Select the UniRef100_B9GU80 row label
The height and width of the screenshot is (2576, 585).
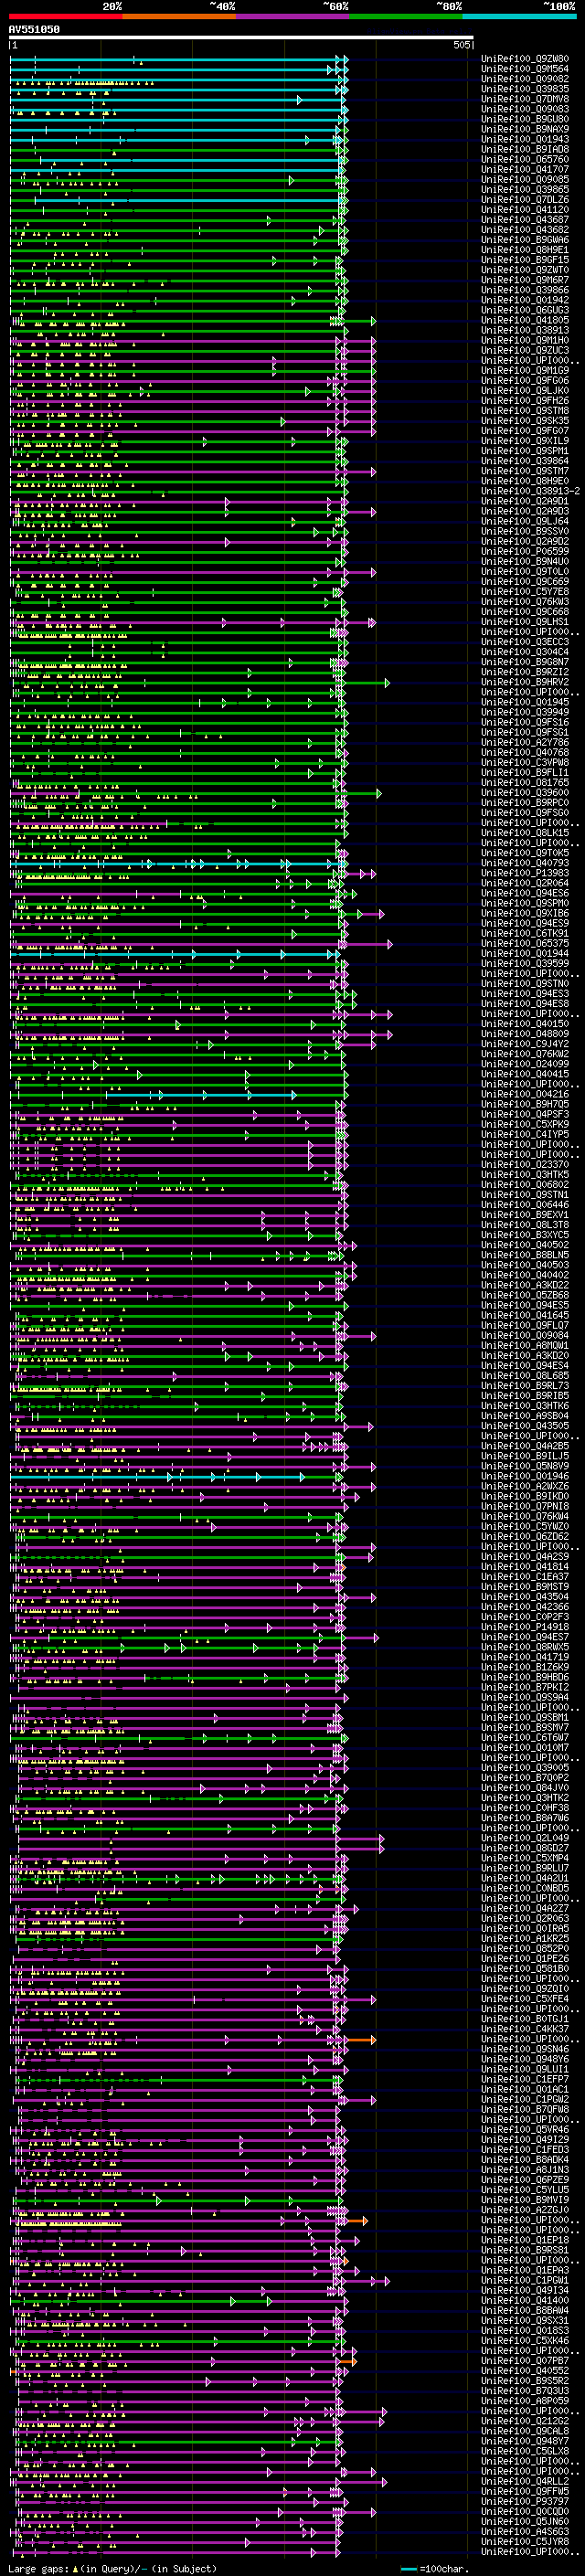[525, 119]
